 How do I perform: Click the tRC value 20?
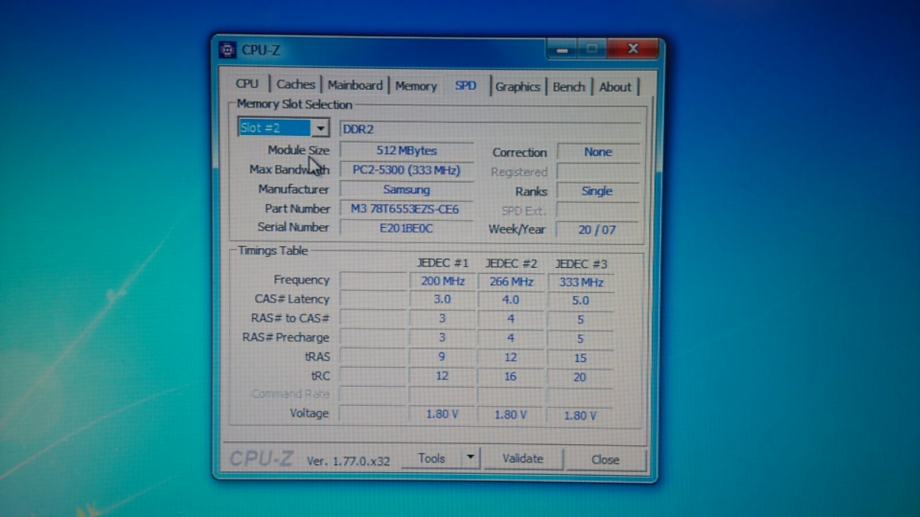(580, 377)
